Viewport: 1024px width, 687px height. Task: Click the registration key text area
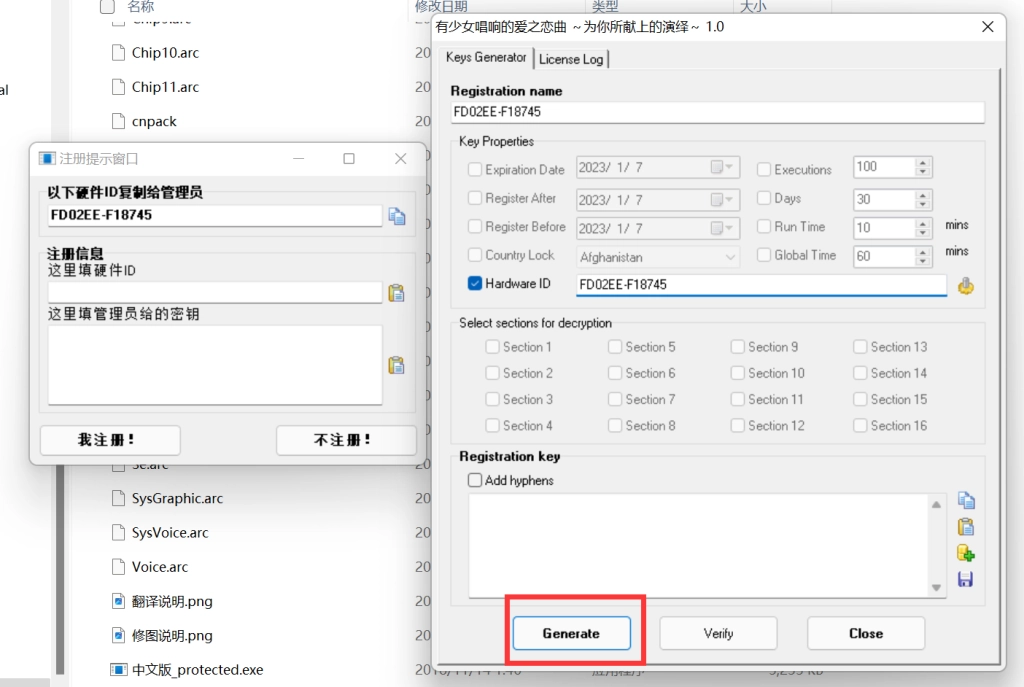click(699, 545)
